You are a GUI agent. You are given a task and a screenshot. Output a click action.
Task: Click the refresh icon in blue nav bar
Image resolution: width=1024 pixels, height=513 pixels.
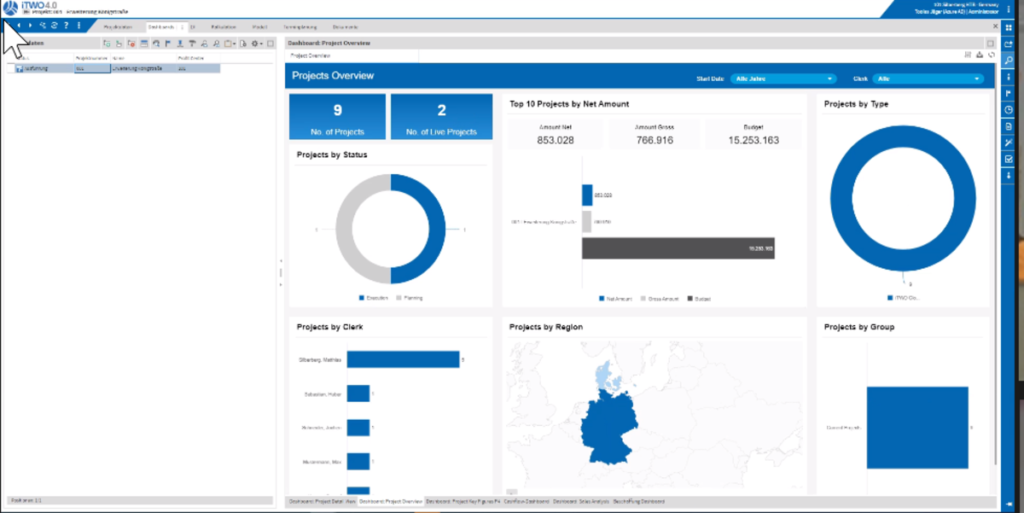[x=54, y=25]
